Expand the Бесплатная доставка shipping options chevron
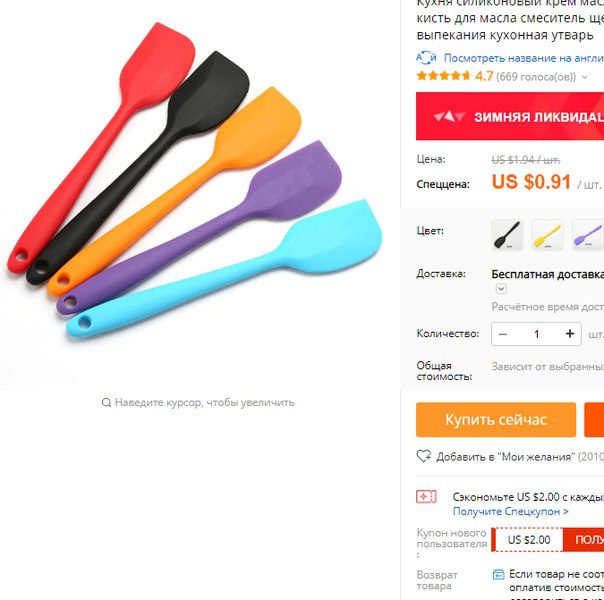The image size is (604, 600). pos(501,289)
